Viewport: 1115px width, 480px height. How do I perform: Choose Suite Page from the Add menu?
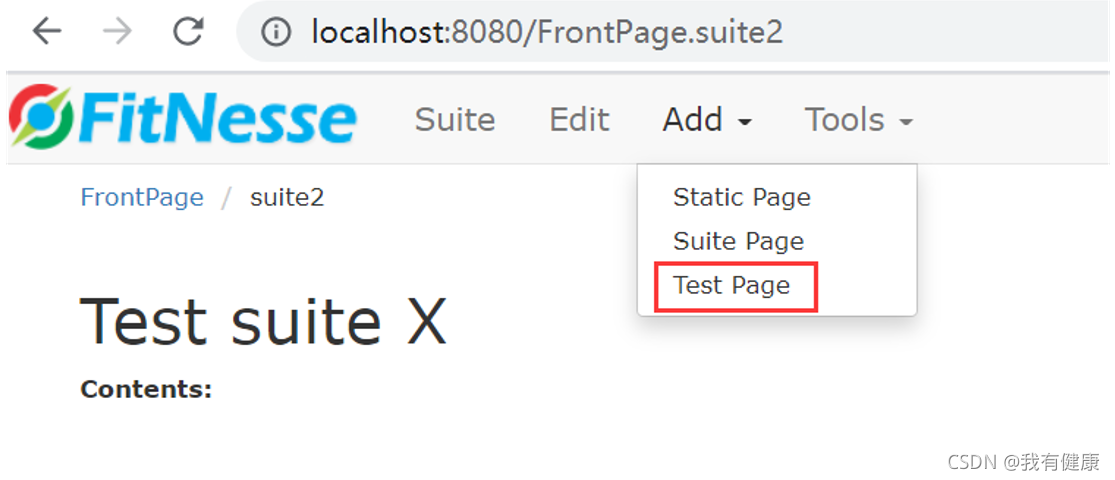(x=738, y=241)
